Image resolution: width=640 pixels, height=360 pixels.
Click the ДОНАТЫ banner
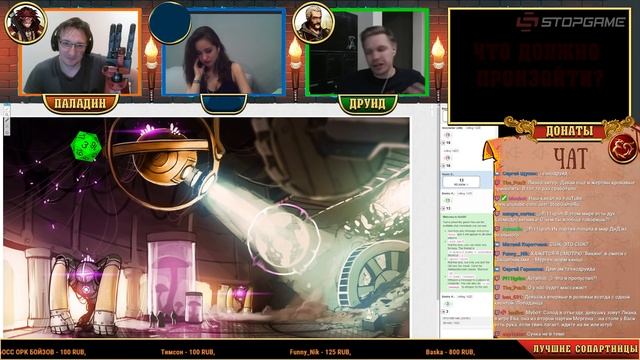[569, 131]
